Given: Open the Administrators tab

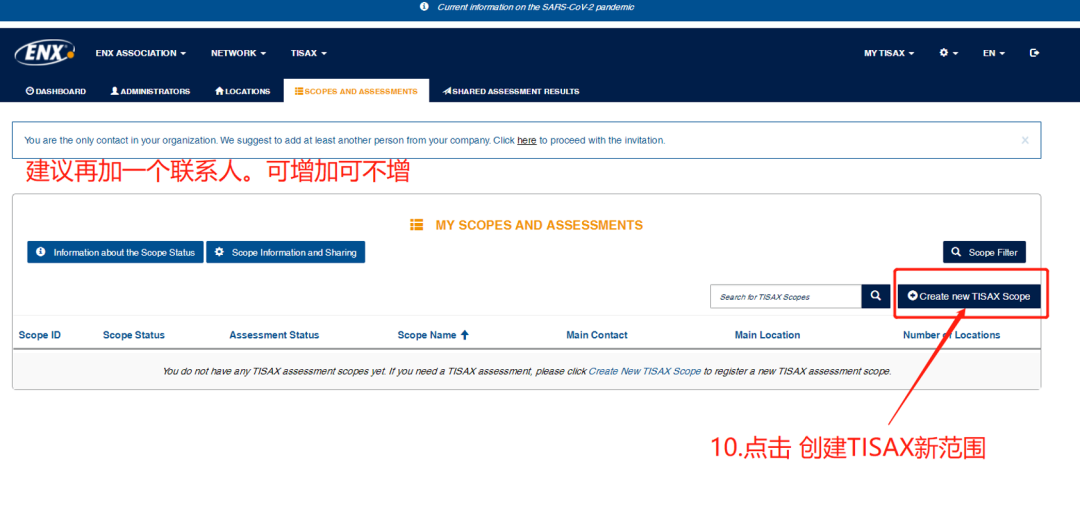Looking at the screenshot, I should [x=150, y=91].
